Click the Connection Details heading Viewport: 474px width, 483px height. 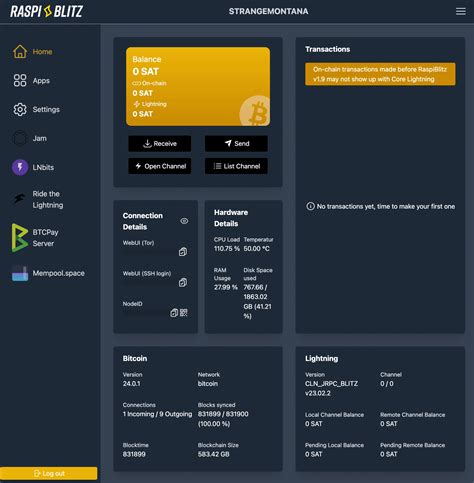(143, 221)
